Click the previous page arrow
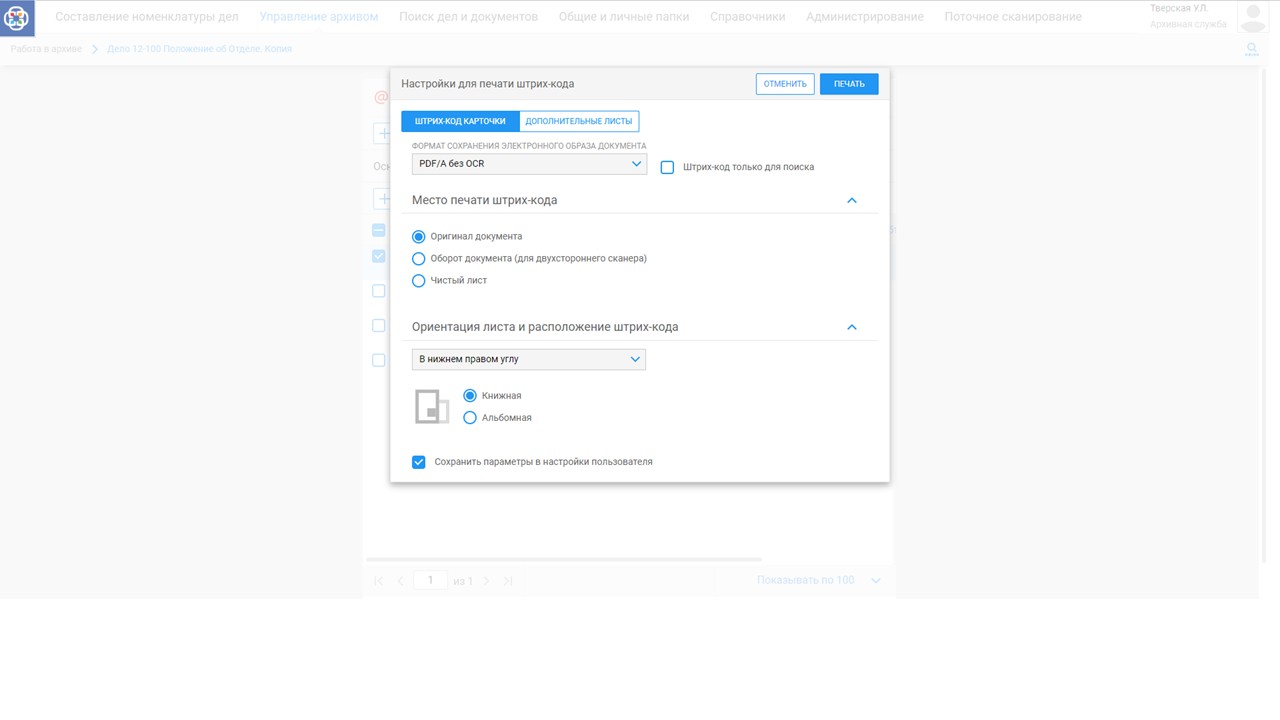 (x=400, y=581)
